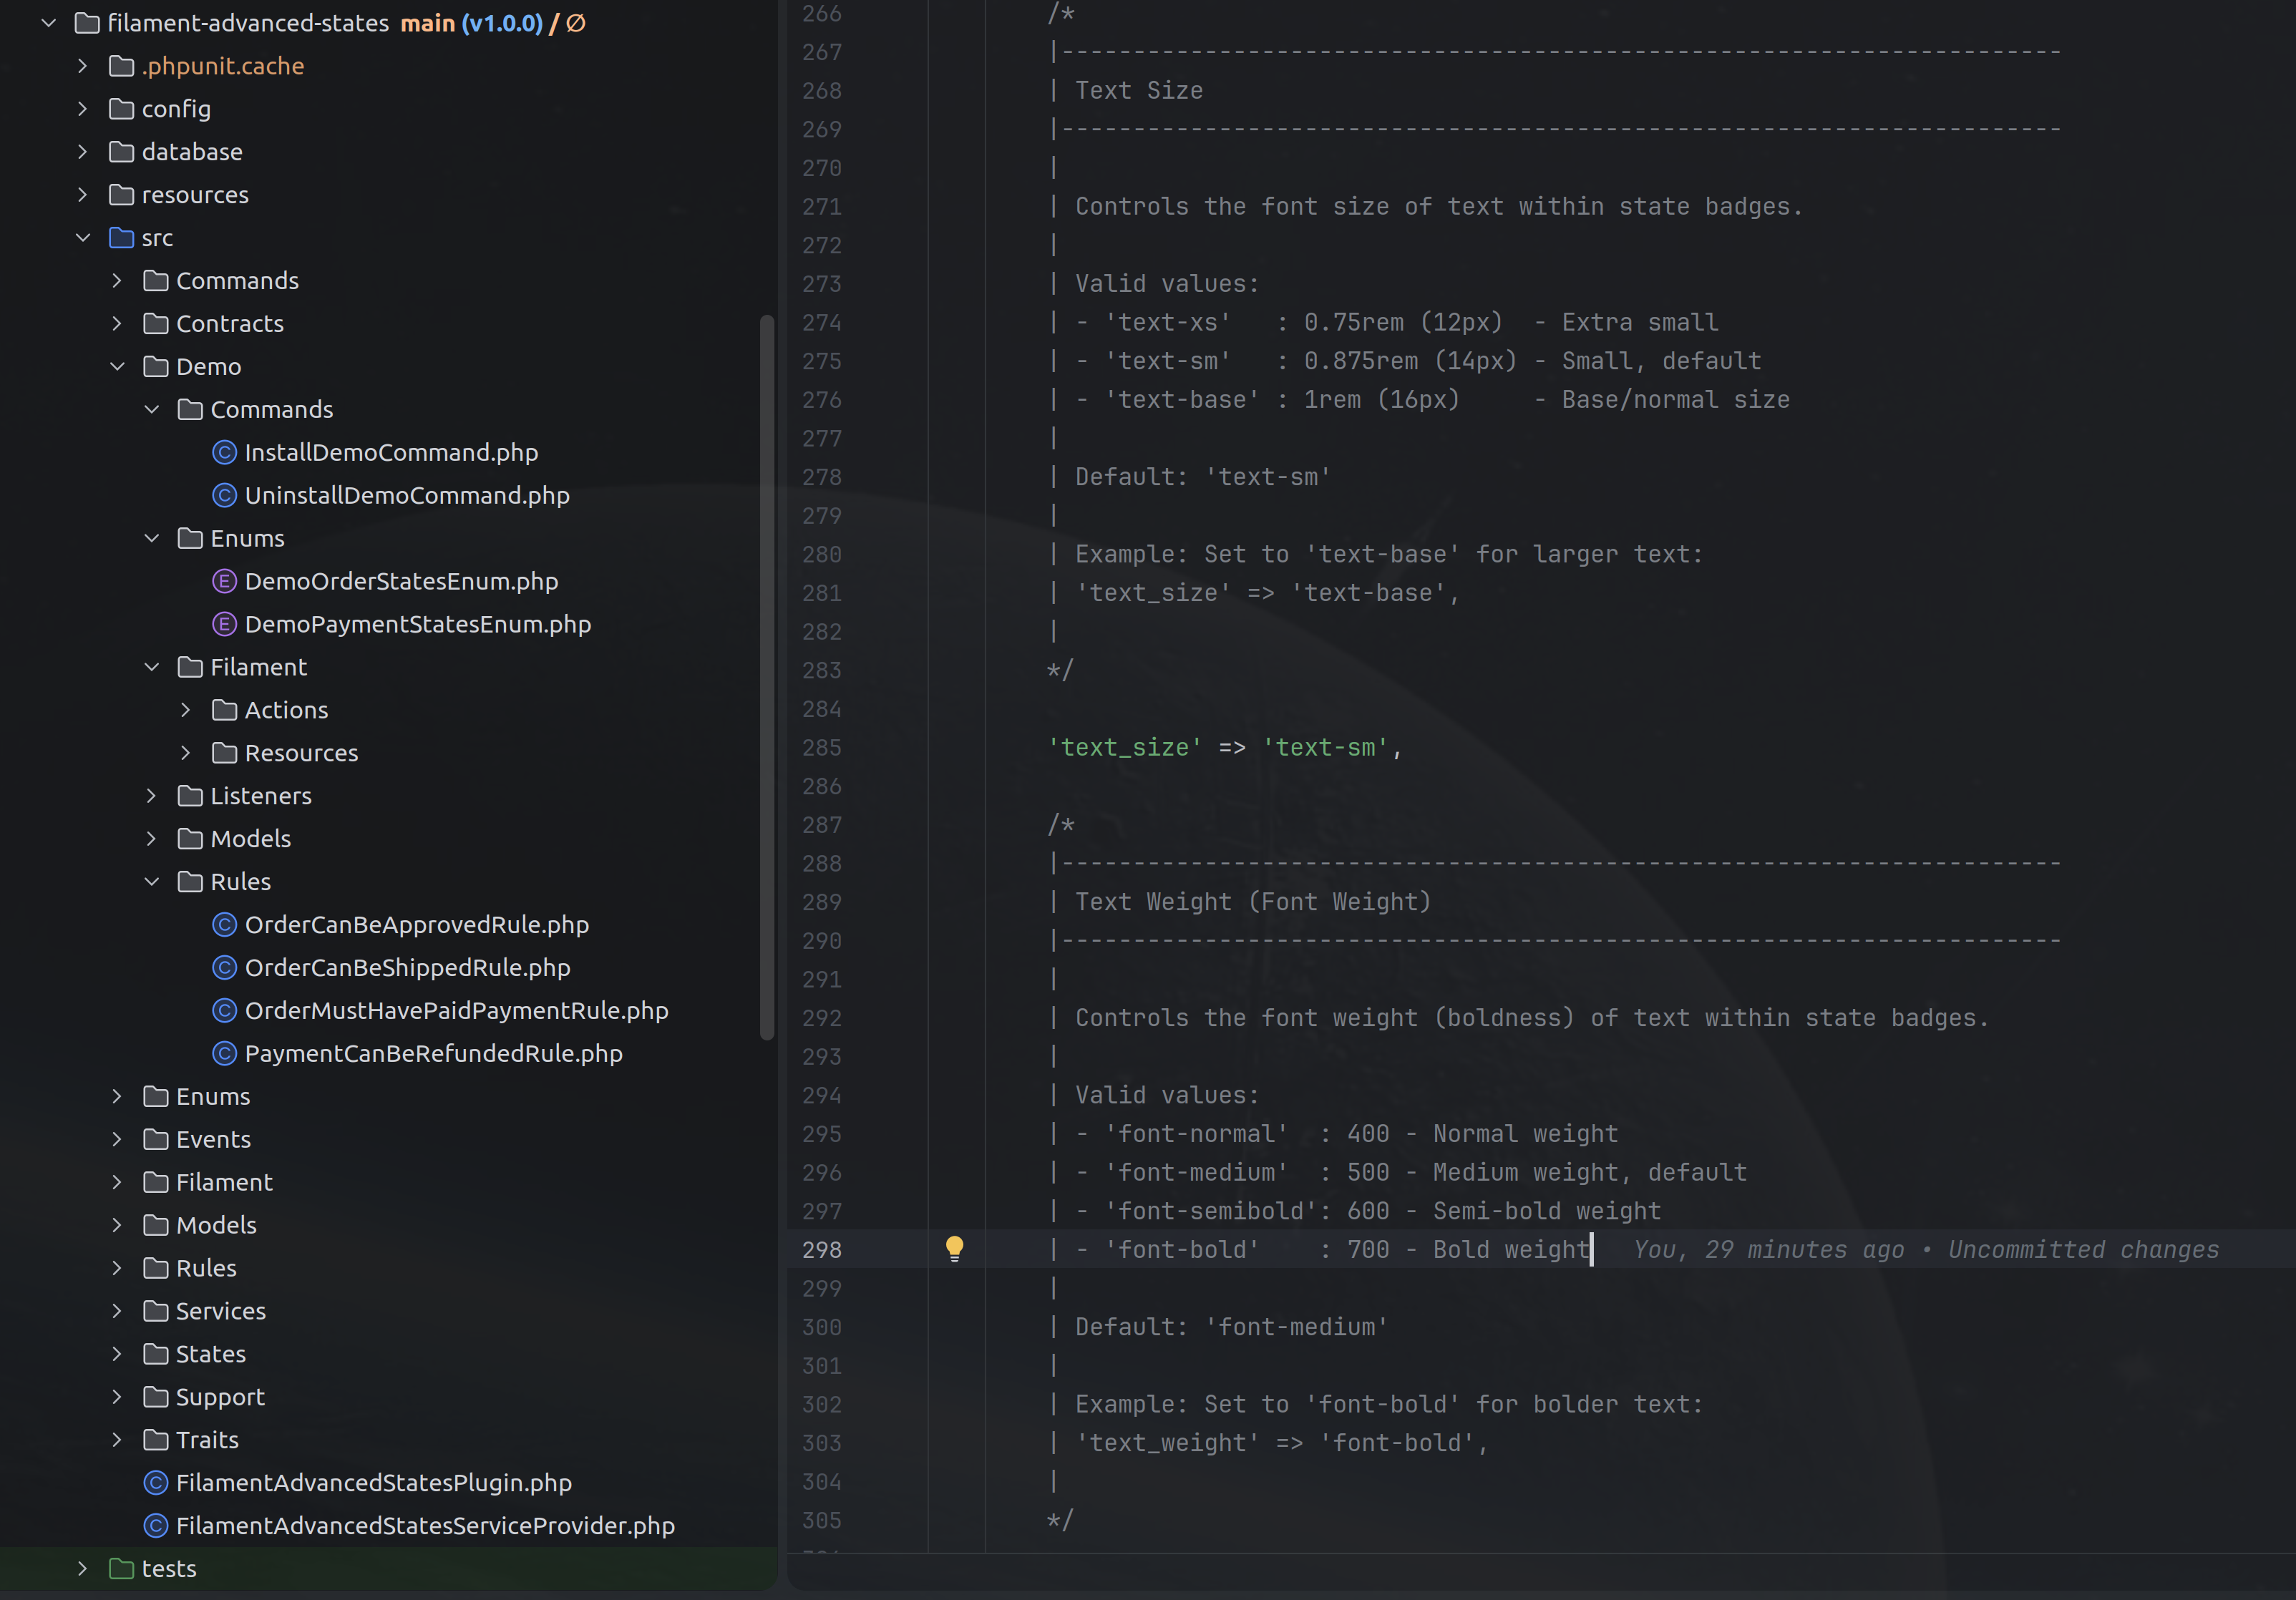
Task: Click the lightbulb quick-fix icon on line 298
Action: click(x=954, y=1249)
